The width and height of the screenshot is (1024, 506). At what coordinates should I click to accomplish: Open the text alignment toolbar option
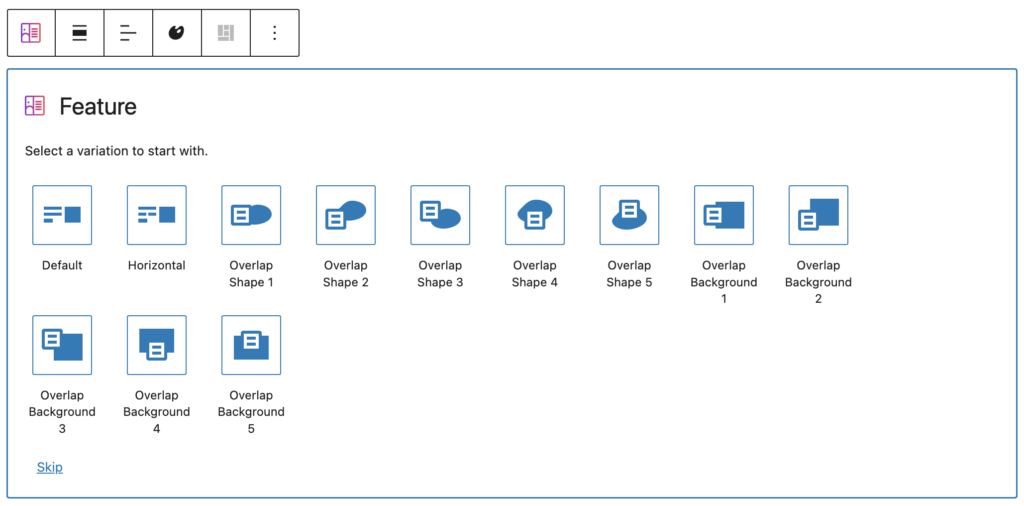(128, 33)
